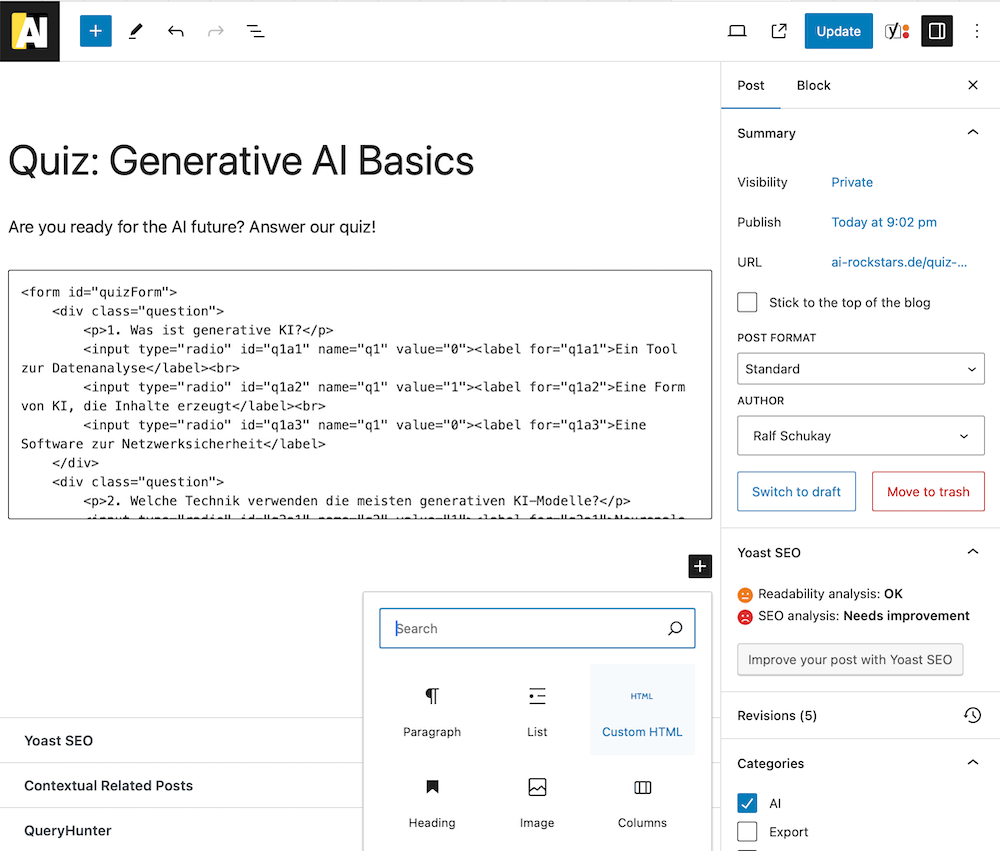This screenshot has height=851, width=1000.
Task: Check the Export category checkbox
Action: [747, 831]
